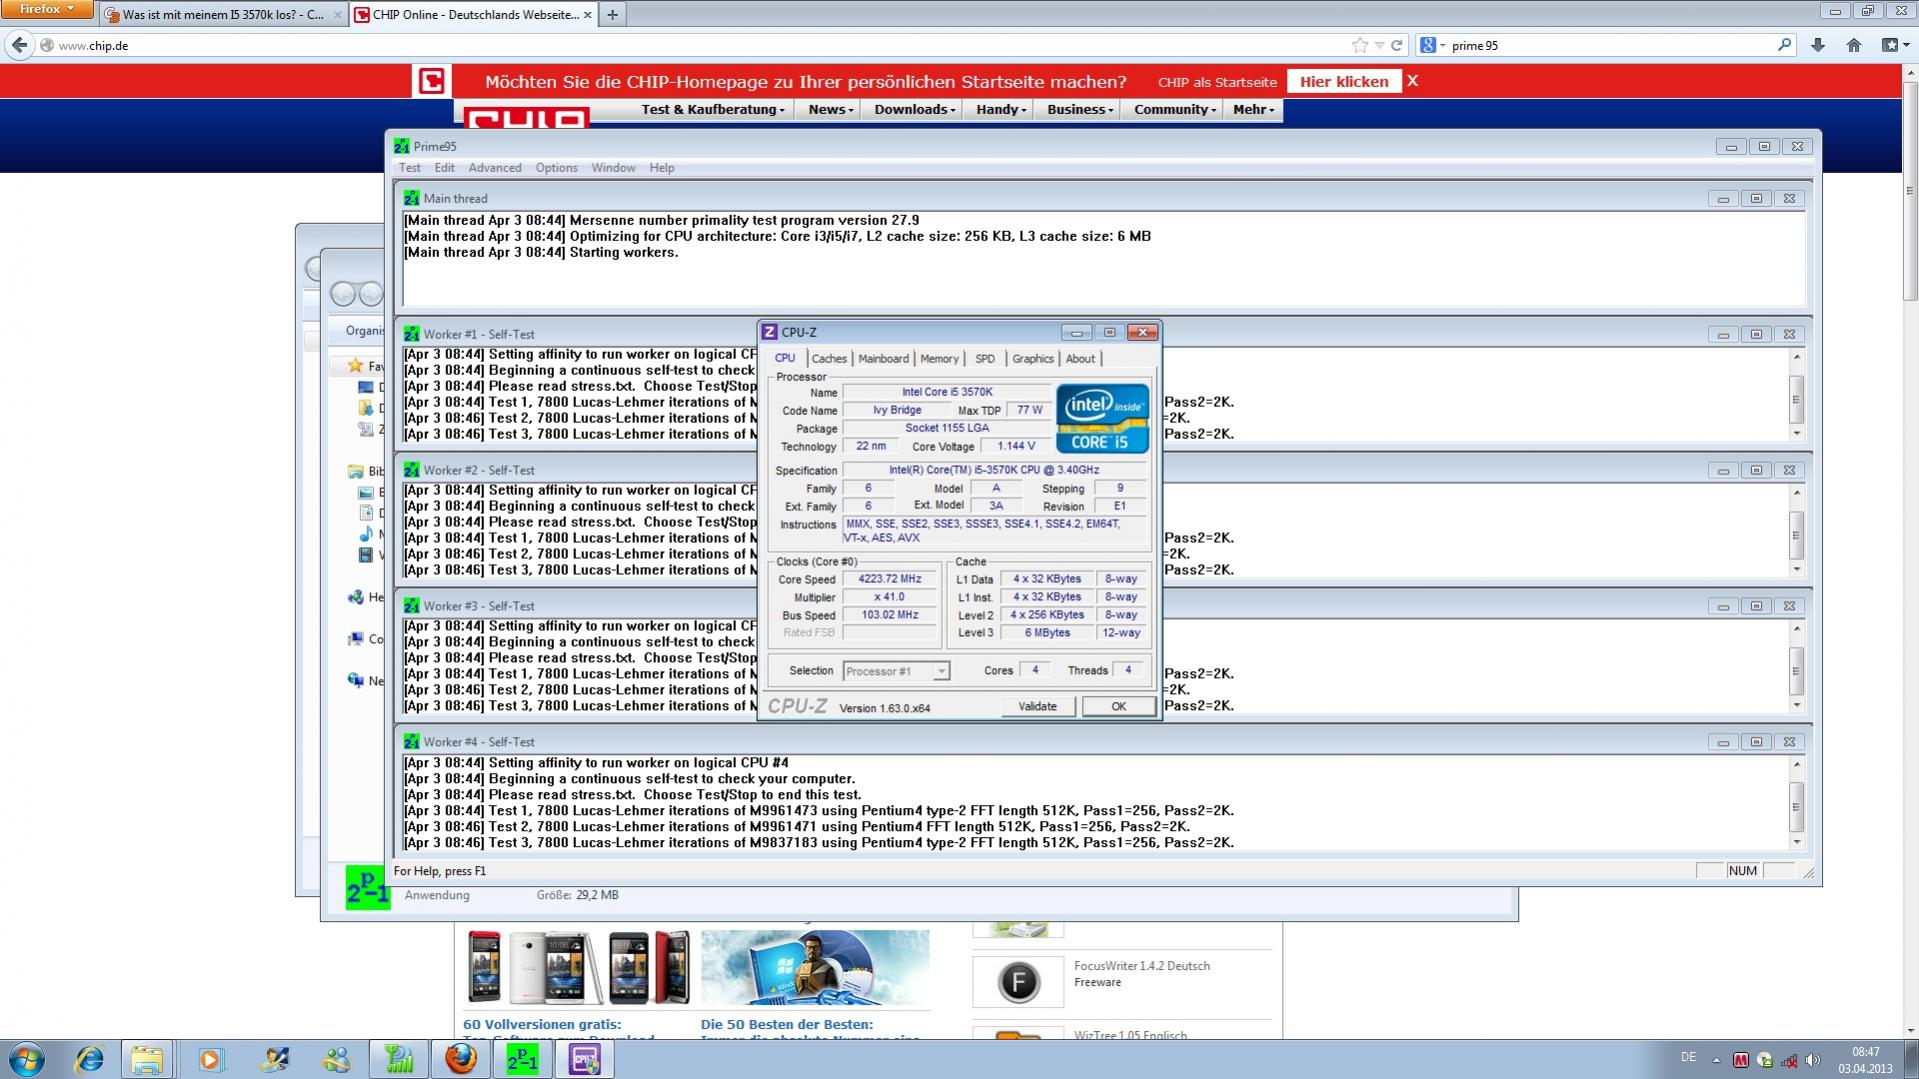Open Prime95's Options menu
Screen dimensions: 1919x1079
click(556, 168)
